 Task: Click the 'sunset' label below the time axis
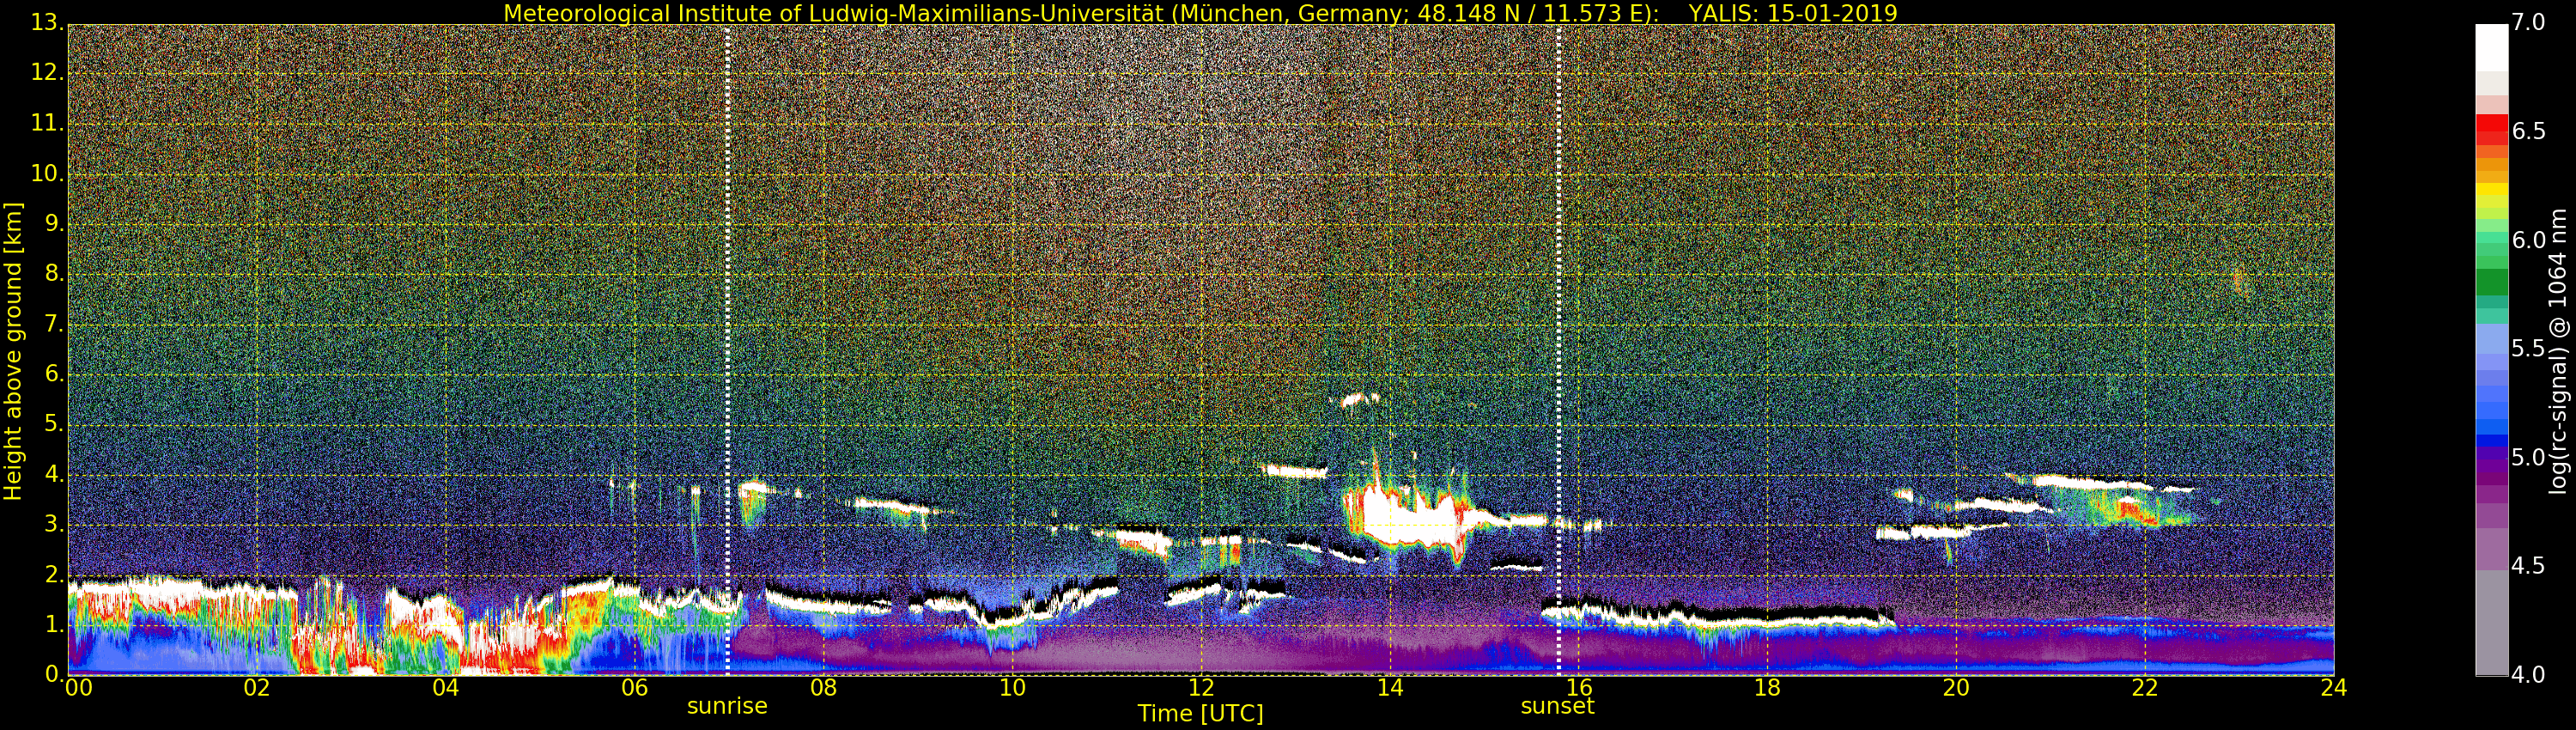(x=1557, y=706)
